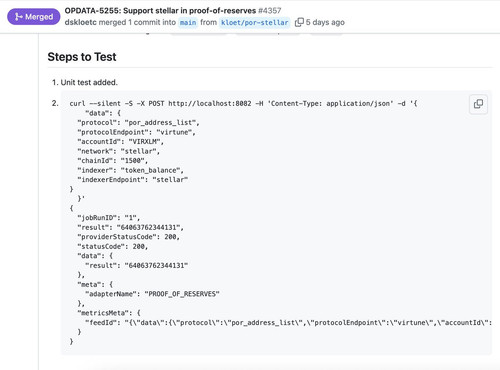Click the "accountId": "VIRXLM" code line
Screen dimensions: 500x370
coord(121,142)
